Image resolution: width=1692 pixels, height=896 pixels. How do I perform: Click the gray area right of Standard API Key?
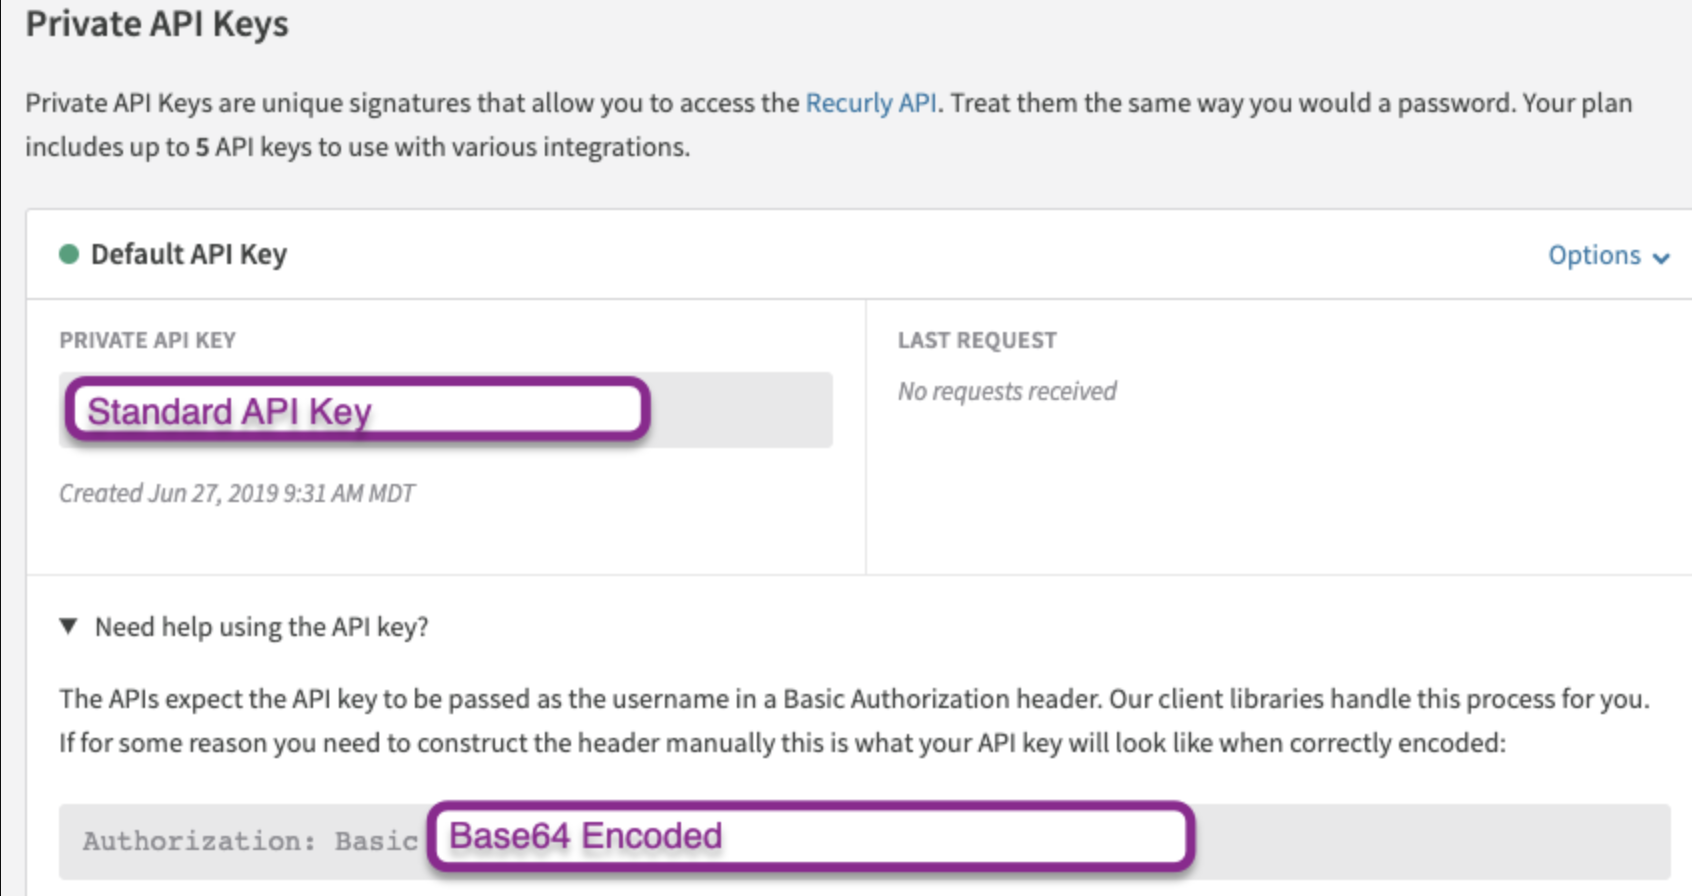(x=742, y=410)
